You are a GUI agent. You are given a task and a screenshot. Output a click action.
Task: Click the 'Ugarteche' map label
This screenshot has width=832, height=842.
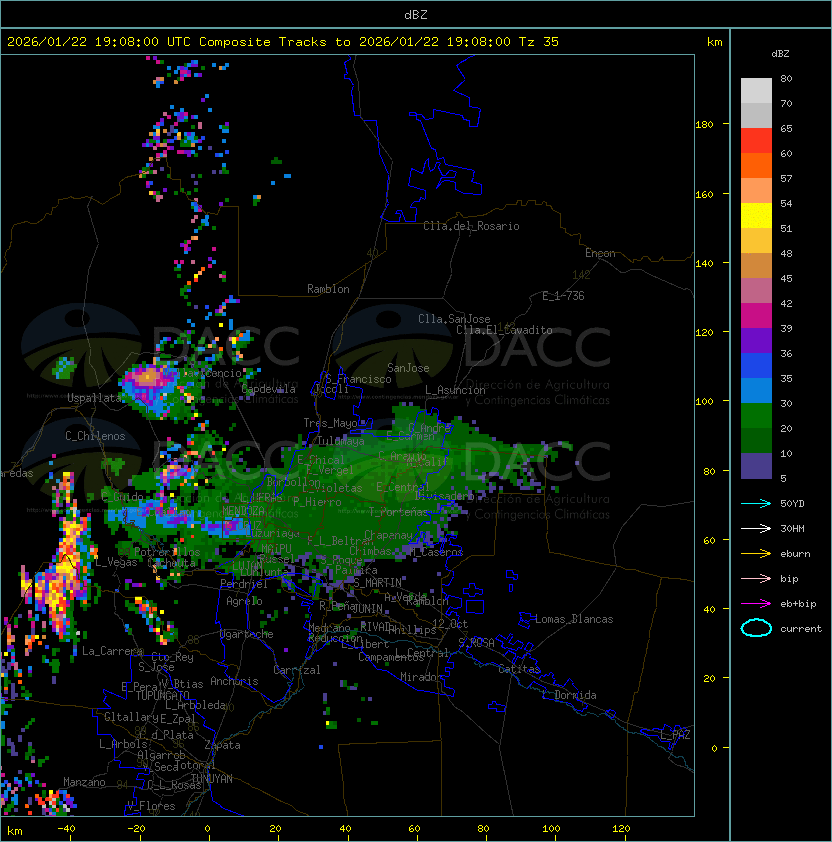[x=247, y=634]
